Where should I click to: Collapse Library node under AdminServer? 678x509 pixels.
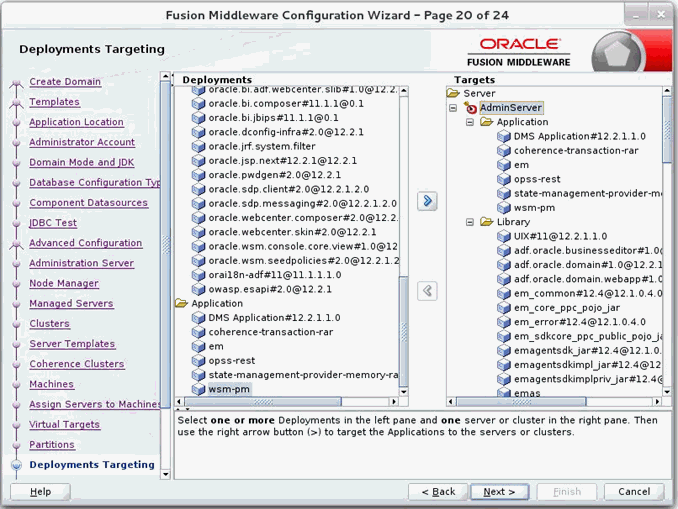pos(470,222)
